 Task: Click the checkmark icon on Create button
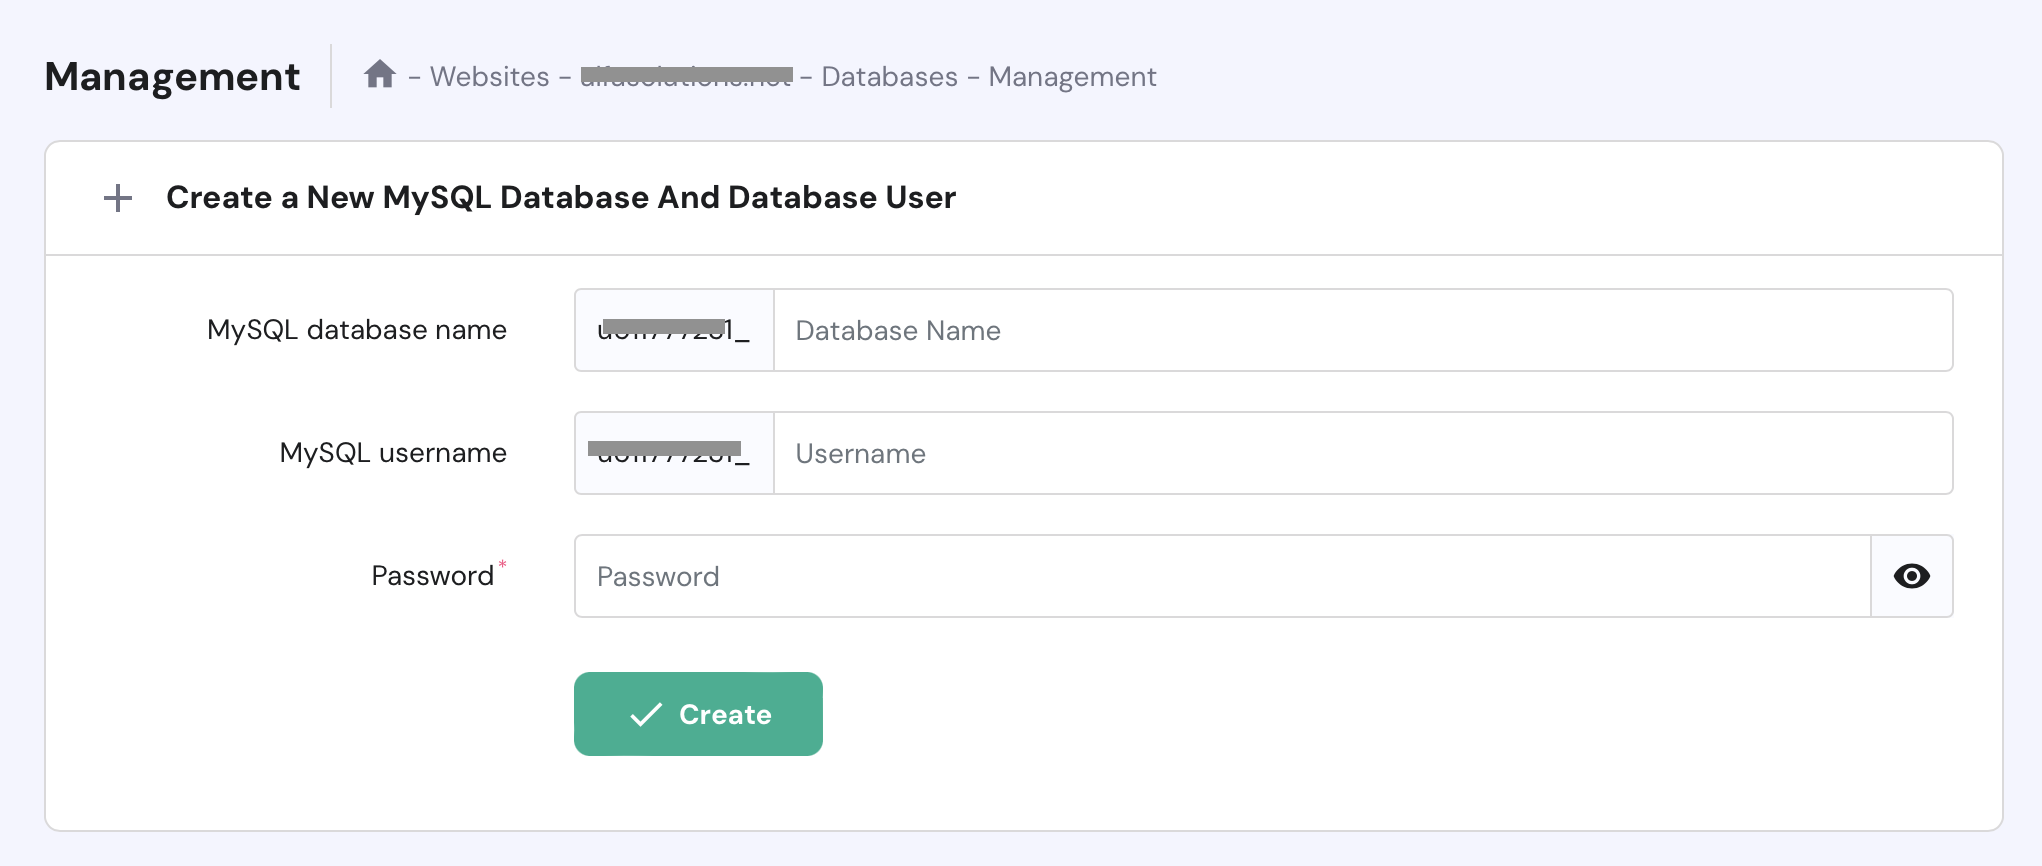(x=646, y=714)
